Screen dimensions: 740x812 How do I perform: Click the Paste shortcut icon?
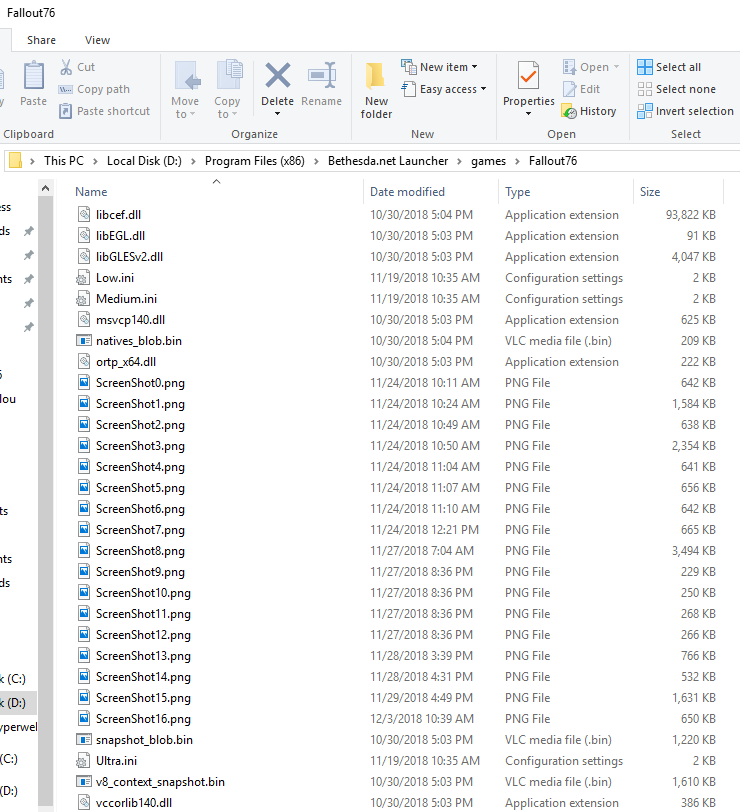pos(65,111)
